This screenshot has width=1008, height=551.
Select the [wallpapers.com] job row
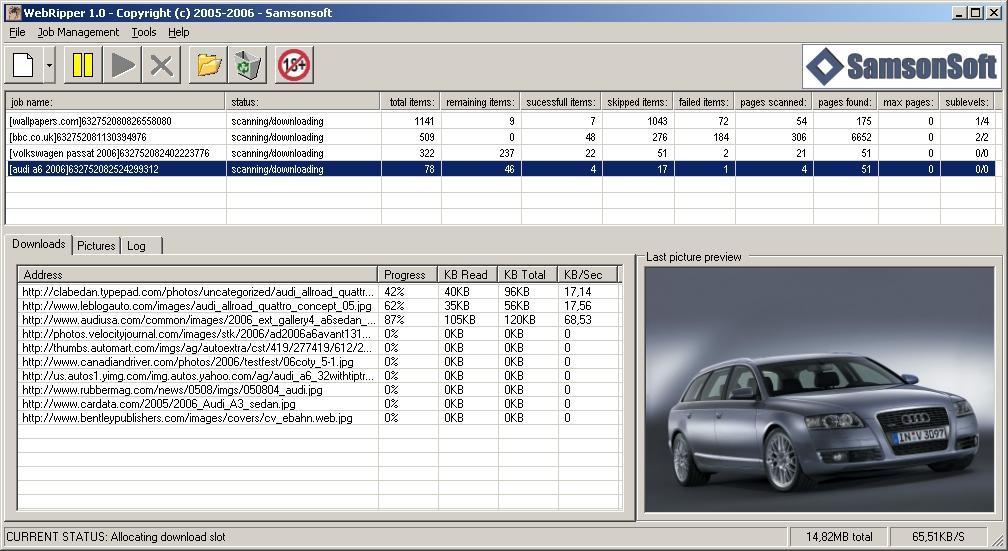tap(500, 121)
